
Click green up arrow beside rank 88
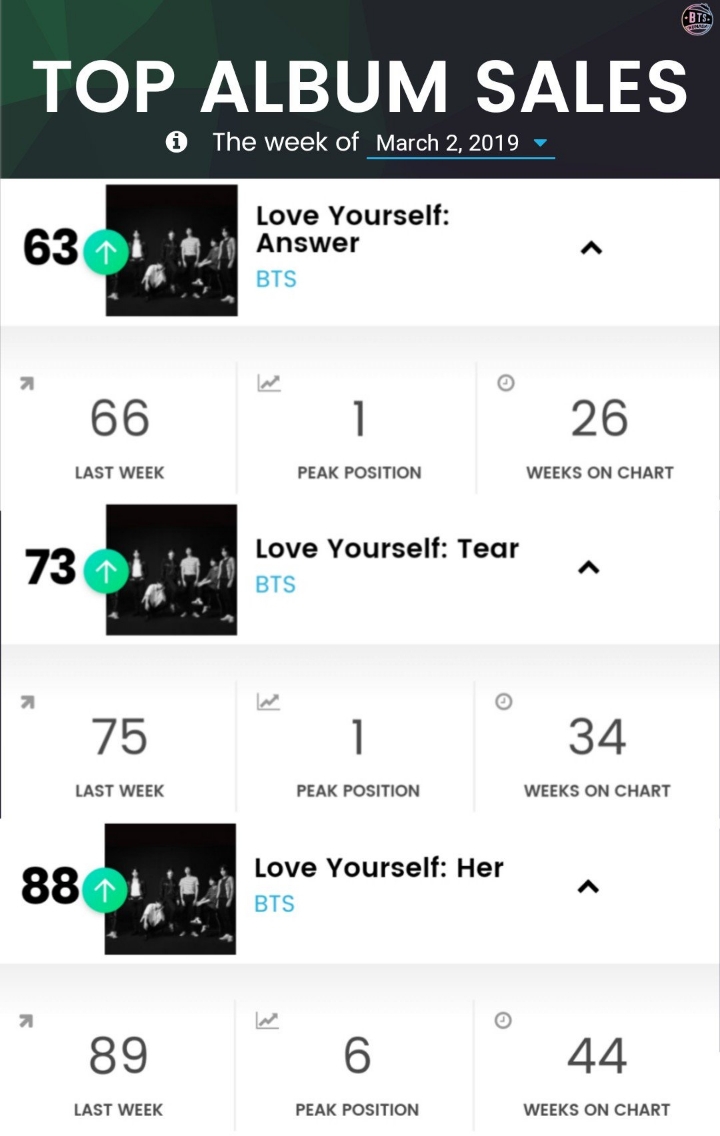tap(105, 890)
